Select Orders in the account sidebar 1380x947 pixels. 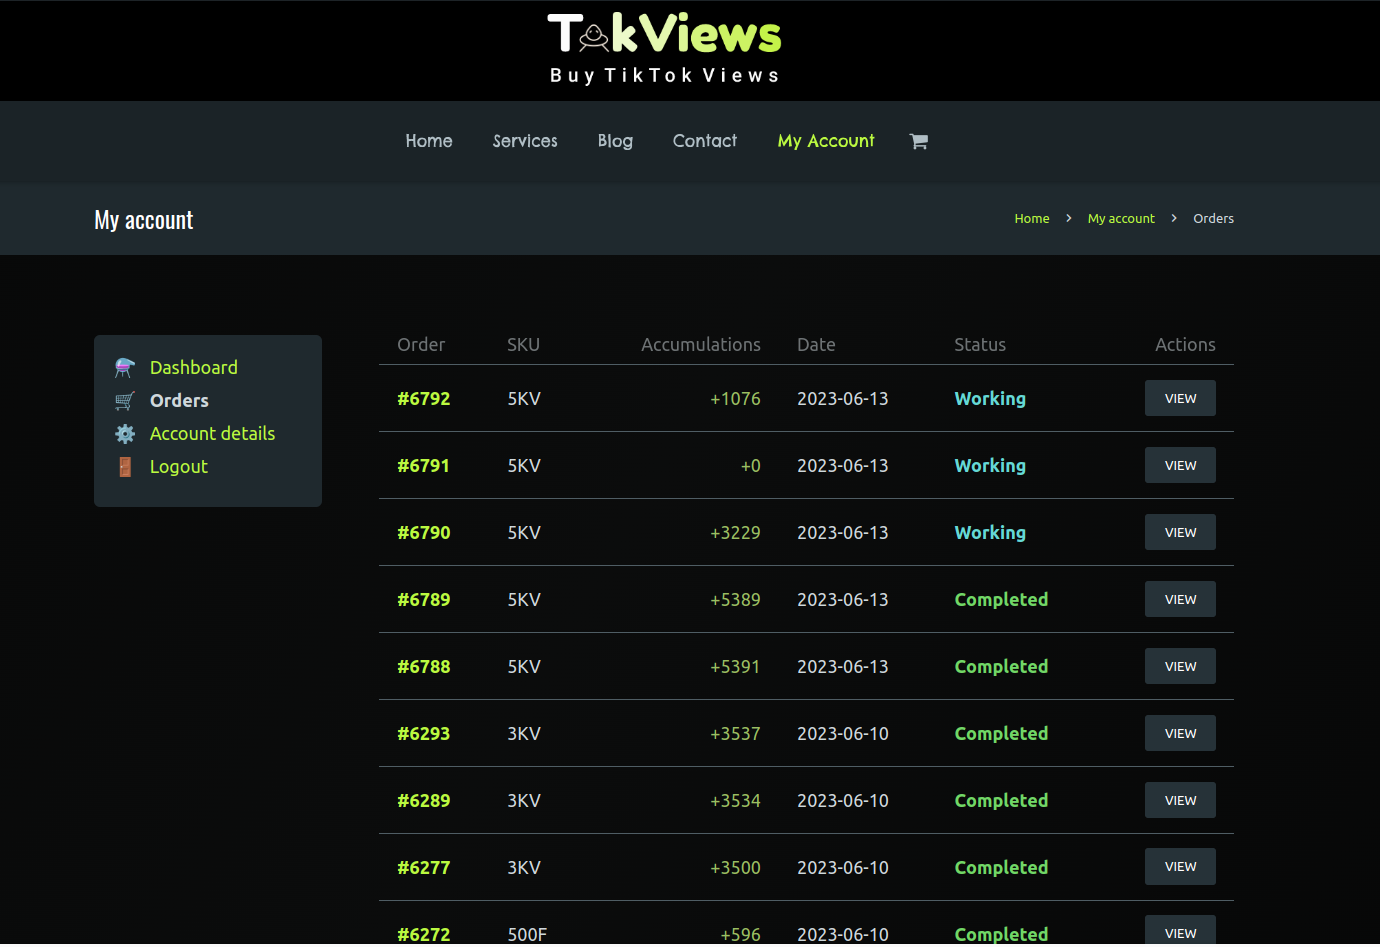click(x=179, y=401)
